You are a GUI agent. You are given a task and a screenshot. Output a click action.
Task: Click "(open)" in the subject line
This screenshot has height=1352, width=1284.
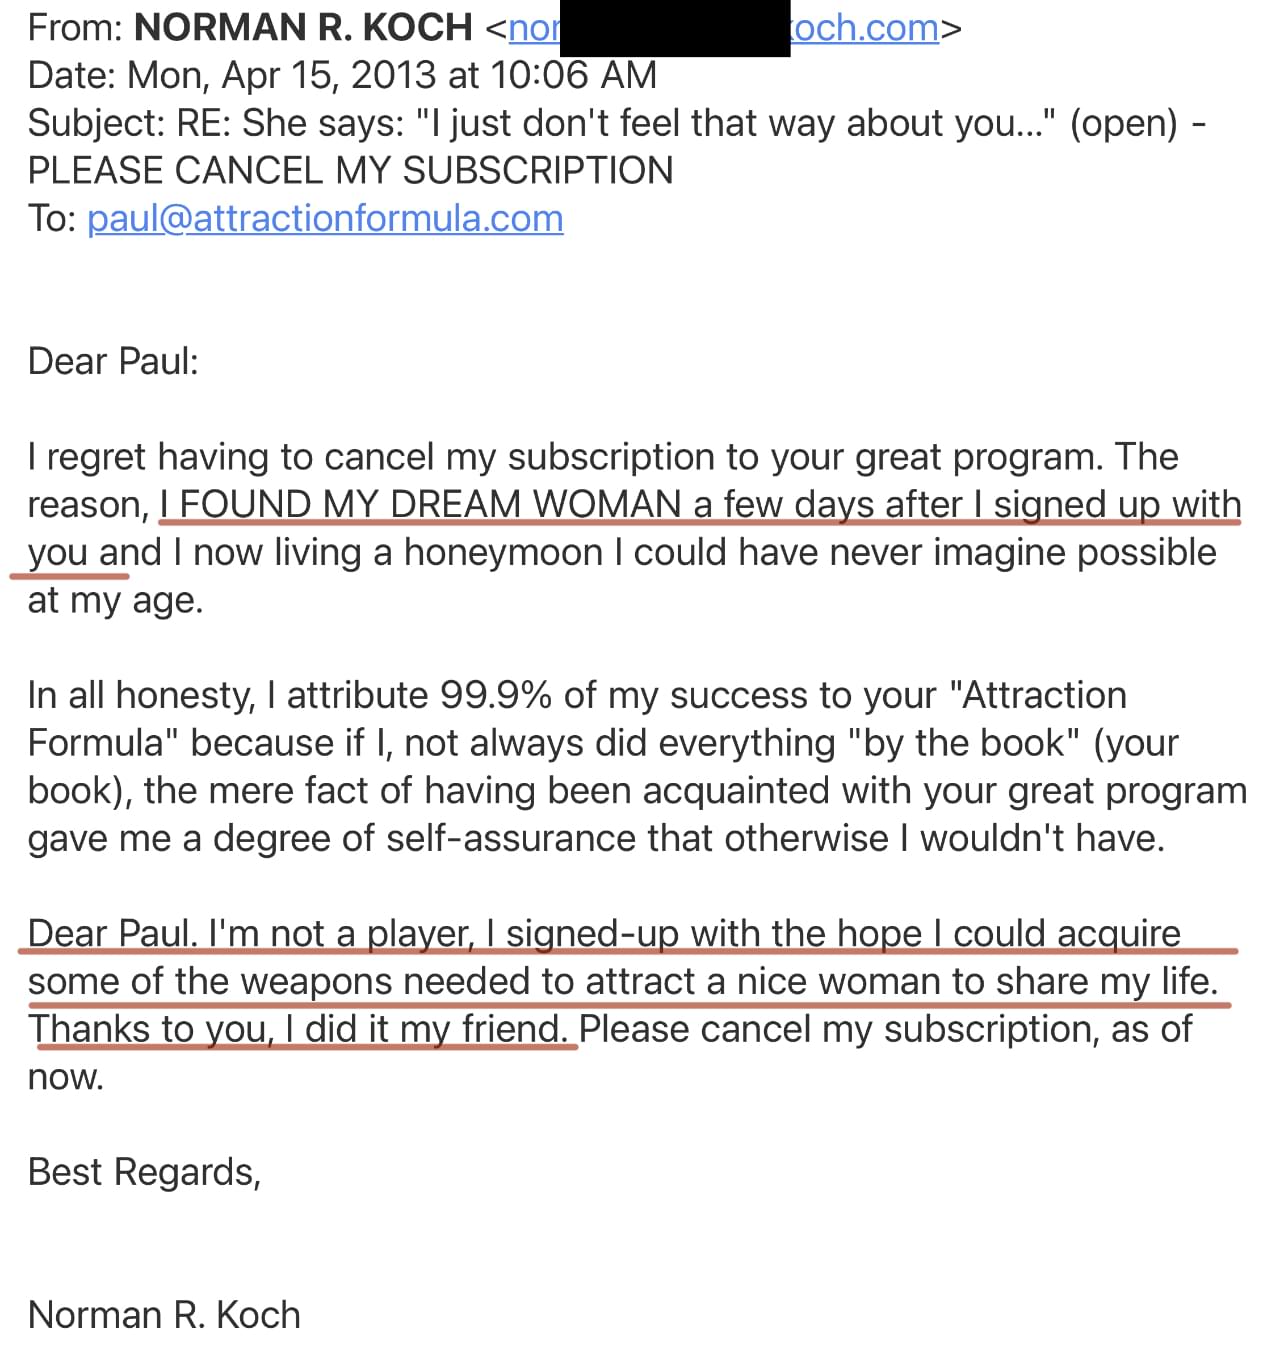[x=1124, y=123]
